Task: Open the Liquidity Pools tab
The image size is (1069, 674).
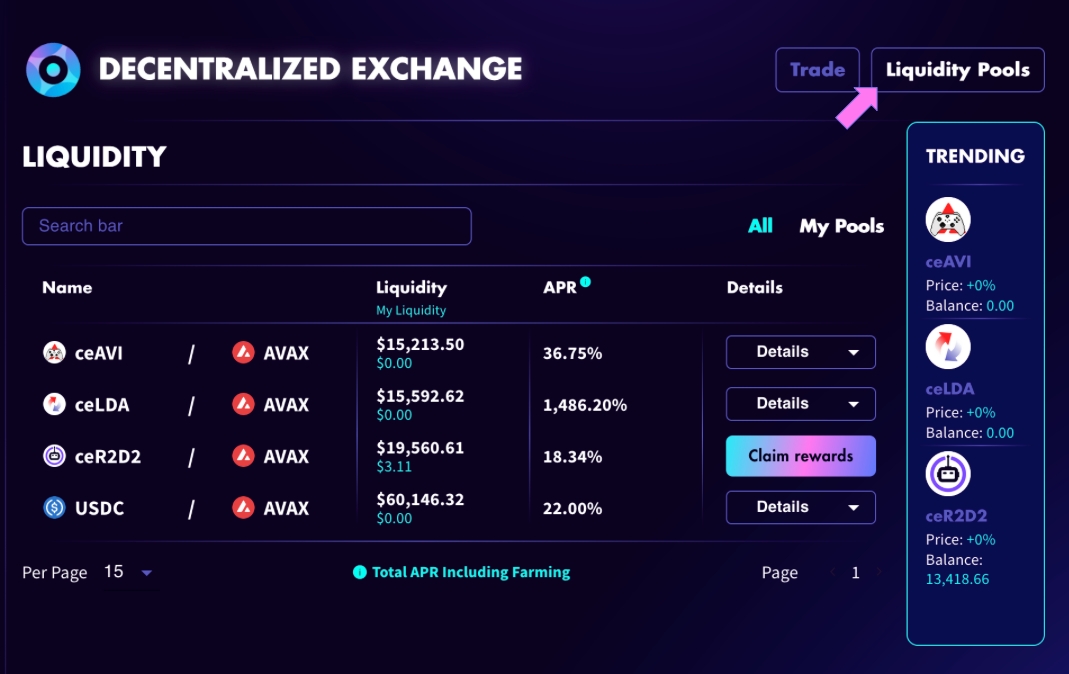Action: 957,70
